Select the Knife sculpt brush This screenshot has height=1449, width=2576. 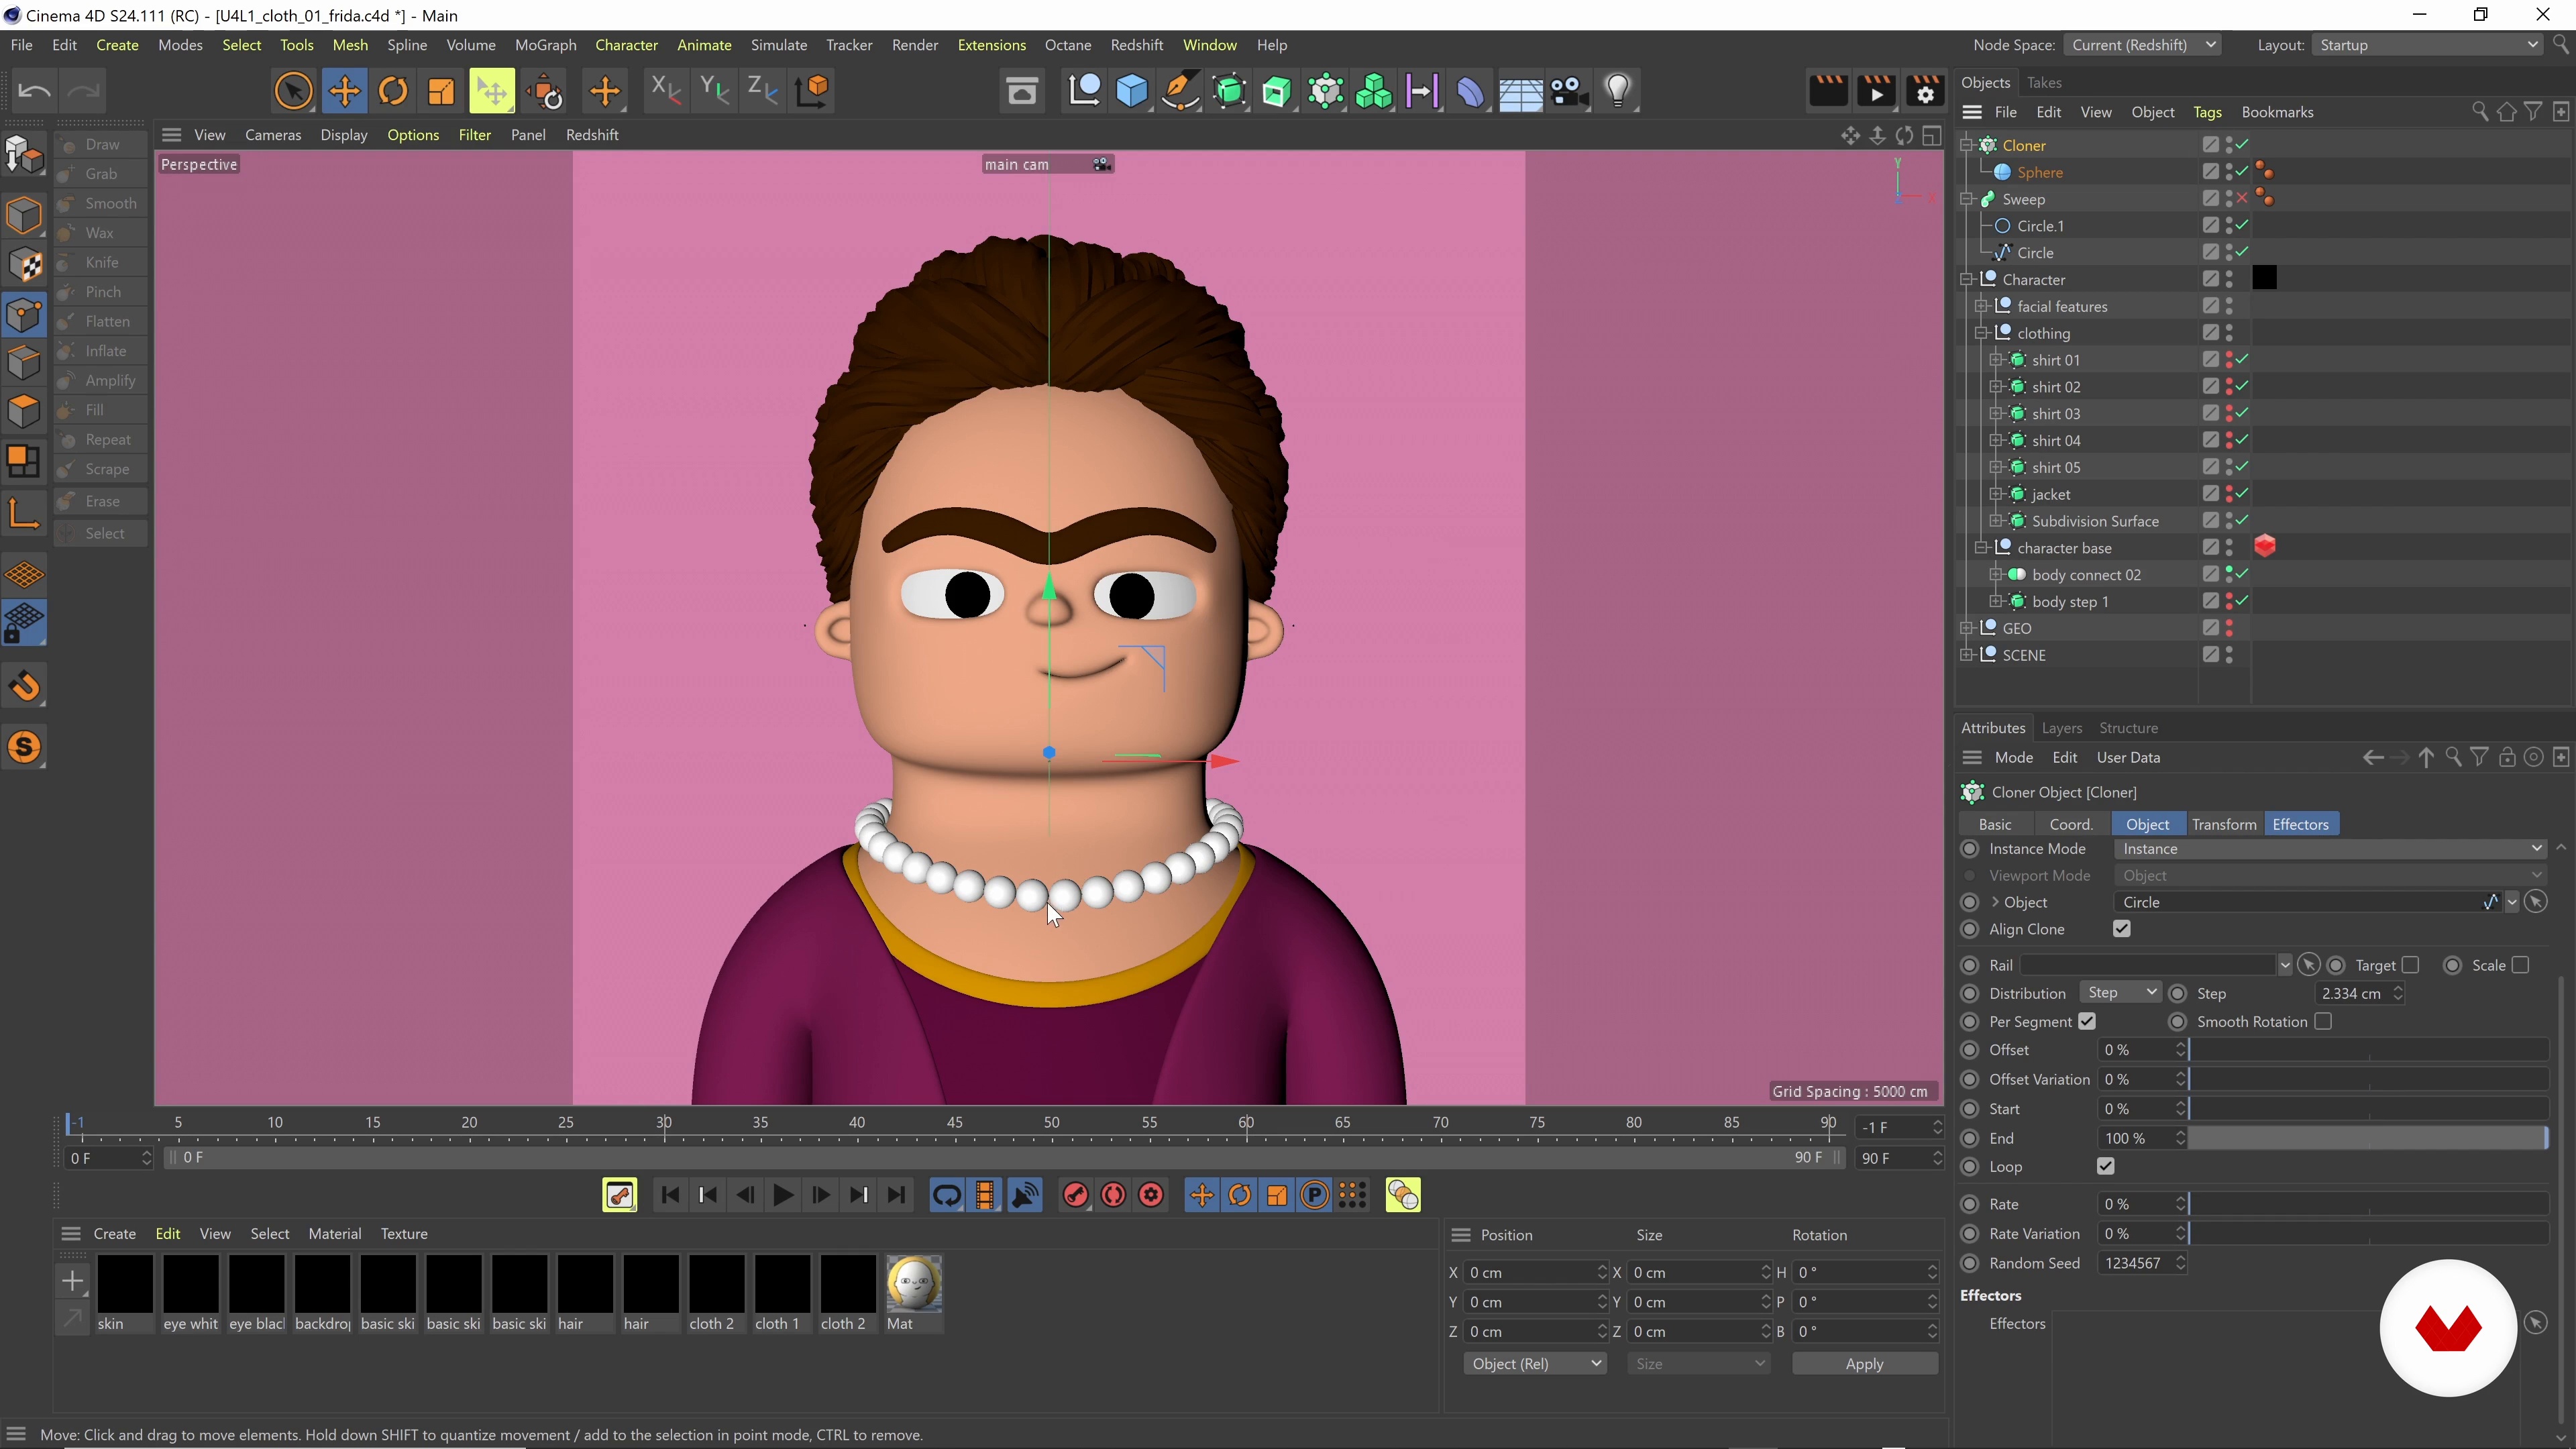pos(100,262)
